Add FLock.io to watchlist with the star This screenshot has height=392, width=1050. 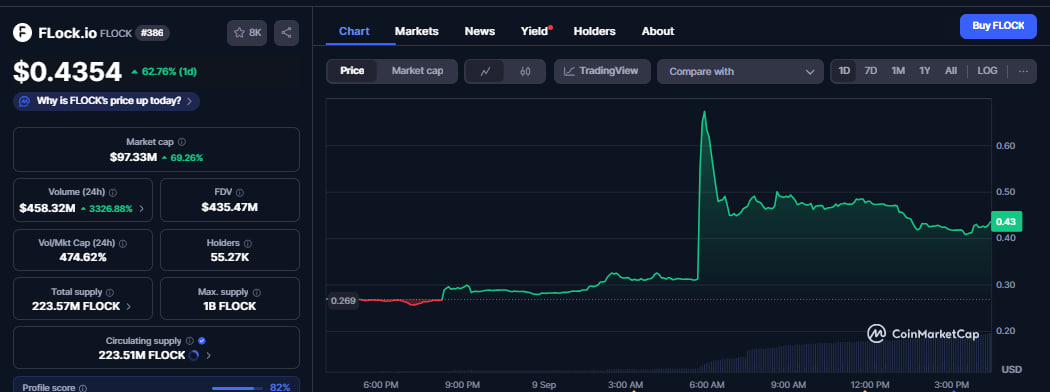click(247, 33)
